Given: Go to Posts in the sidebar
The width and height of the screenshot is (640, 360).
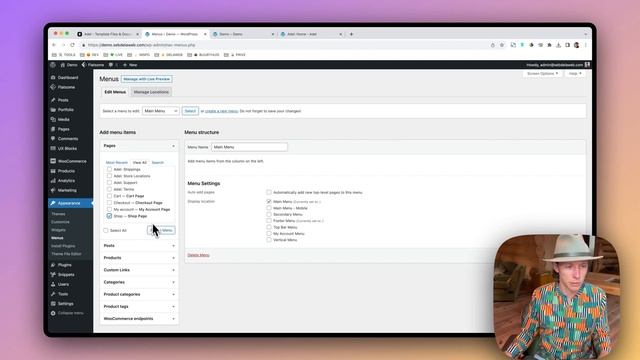Looking at the screenshot, I should click(63, 100).
